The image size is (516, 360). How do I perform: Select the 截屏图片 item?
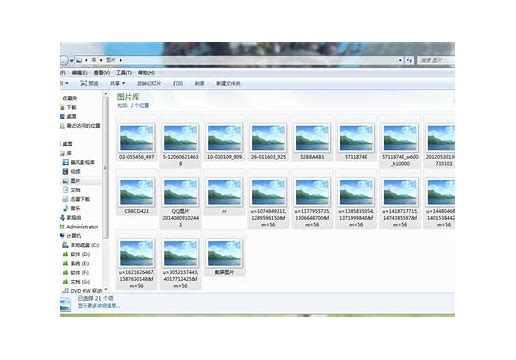coord(224,253)
